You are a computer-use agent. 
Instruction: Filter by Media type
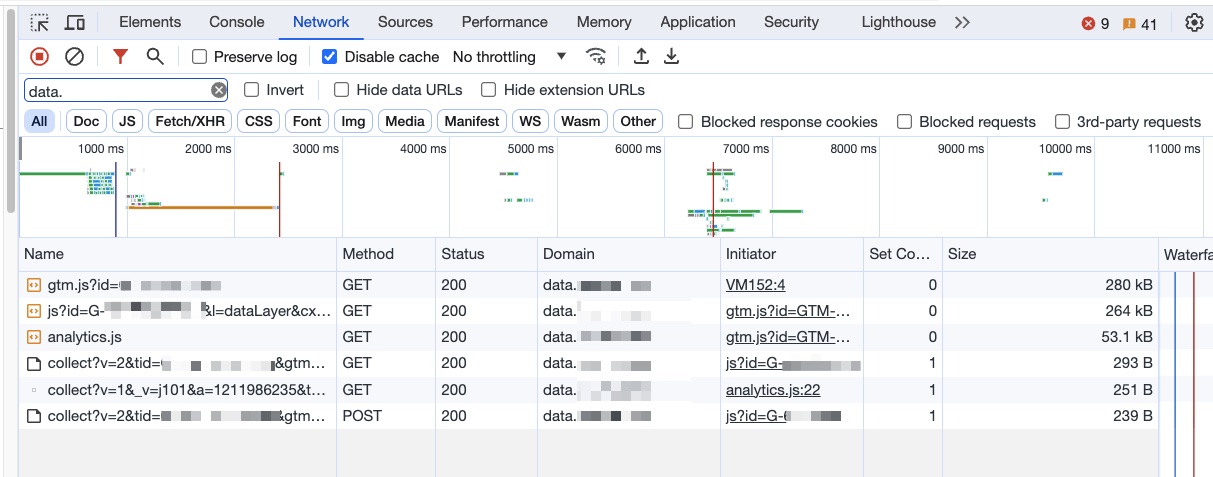(405, 122)
